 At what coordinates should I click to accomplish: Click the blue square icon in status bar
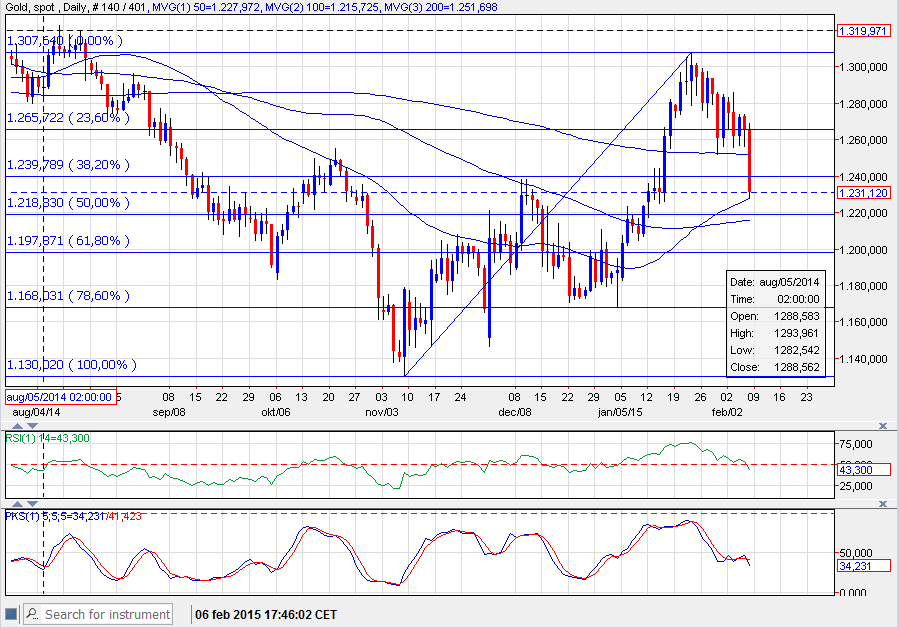[10, 614]
